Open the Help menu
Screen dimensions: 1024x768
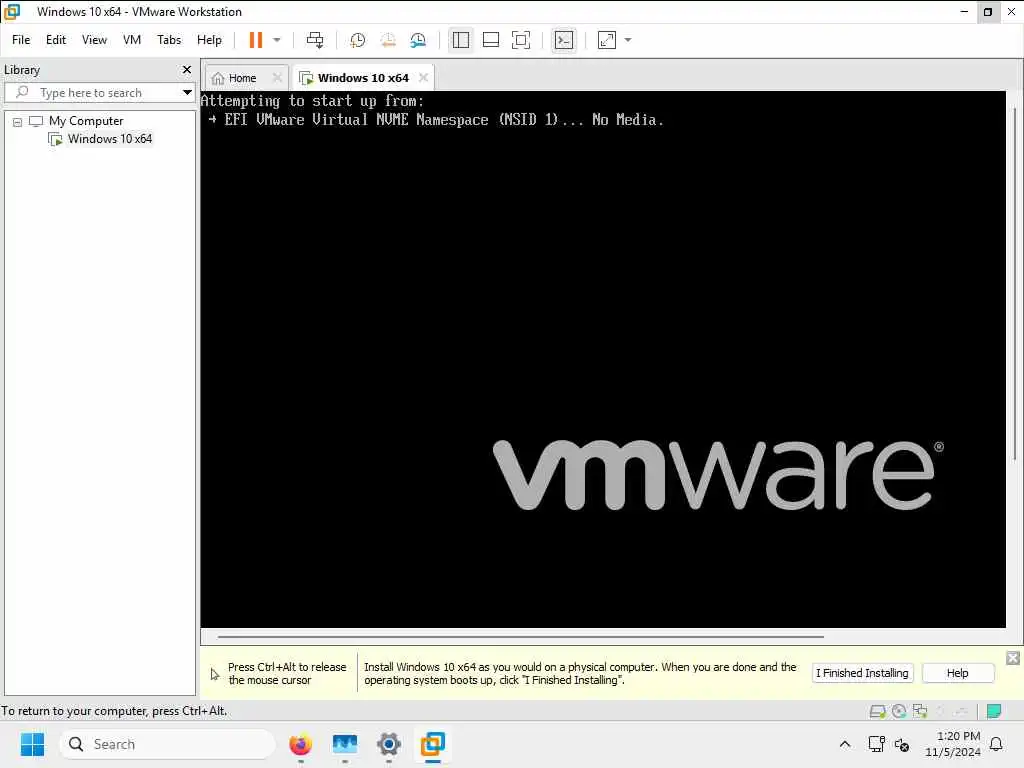[209, 40]
